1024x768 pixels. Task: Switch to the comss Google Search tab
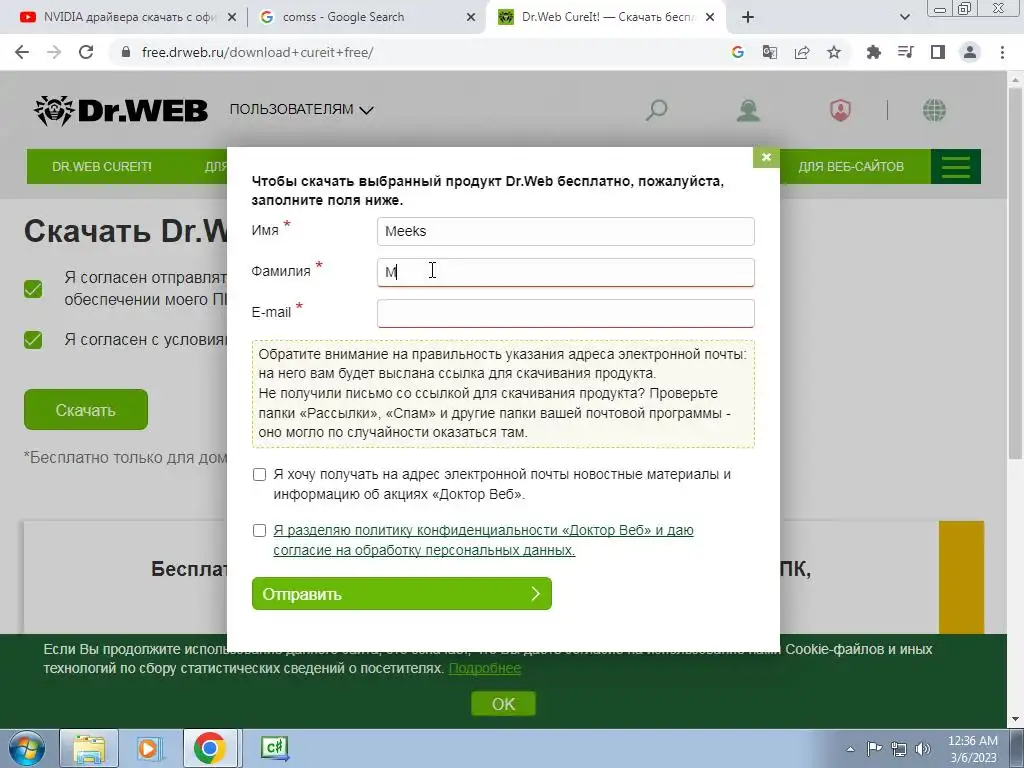[x=366, y=17]
